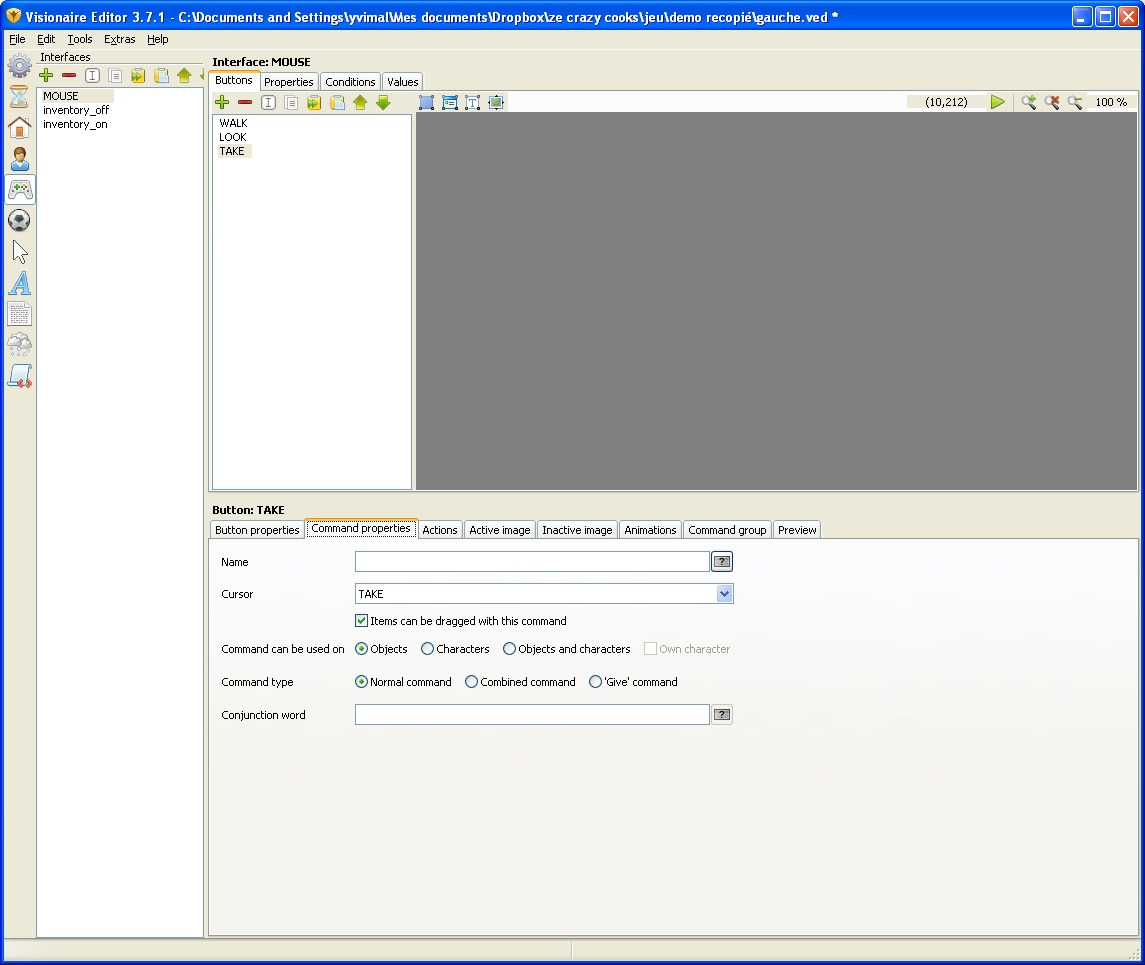The width and height of the screenshot is (1145, 965).
Task: Click into the Name input field
Action: click(x=532, y=561)
